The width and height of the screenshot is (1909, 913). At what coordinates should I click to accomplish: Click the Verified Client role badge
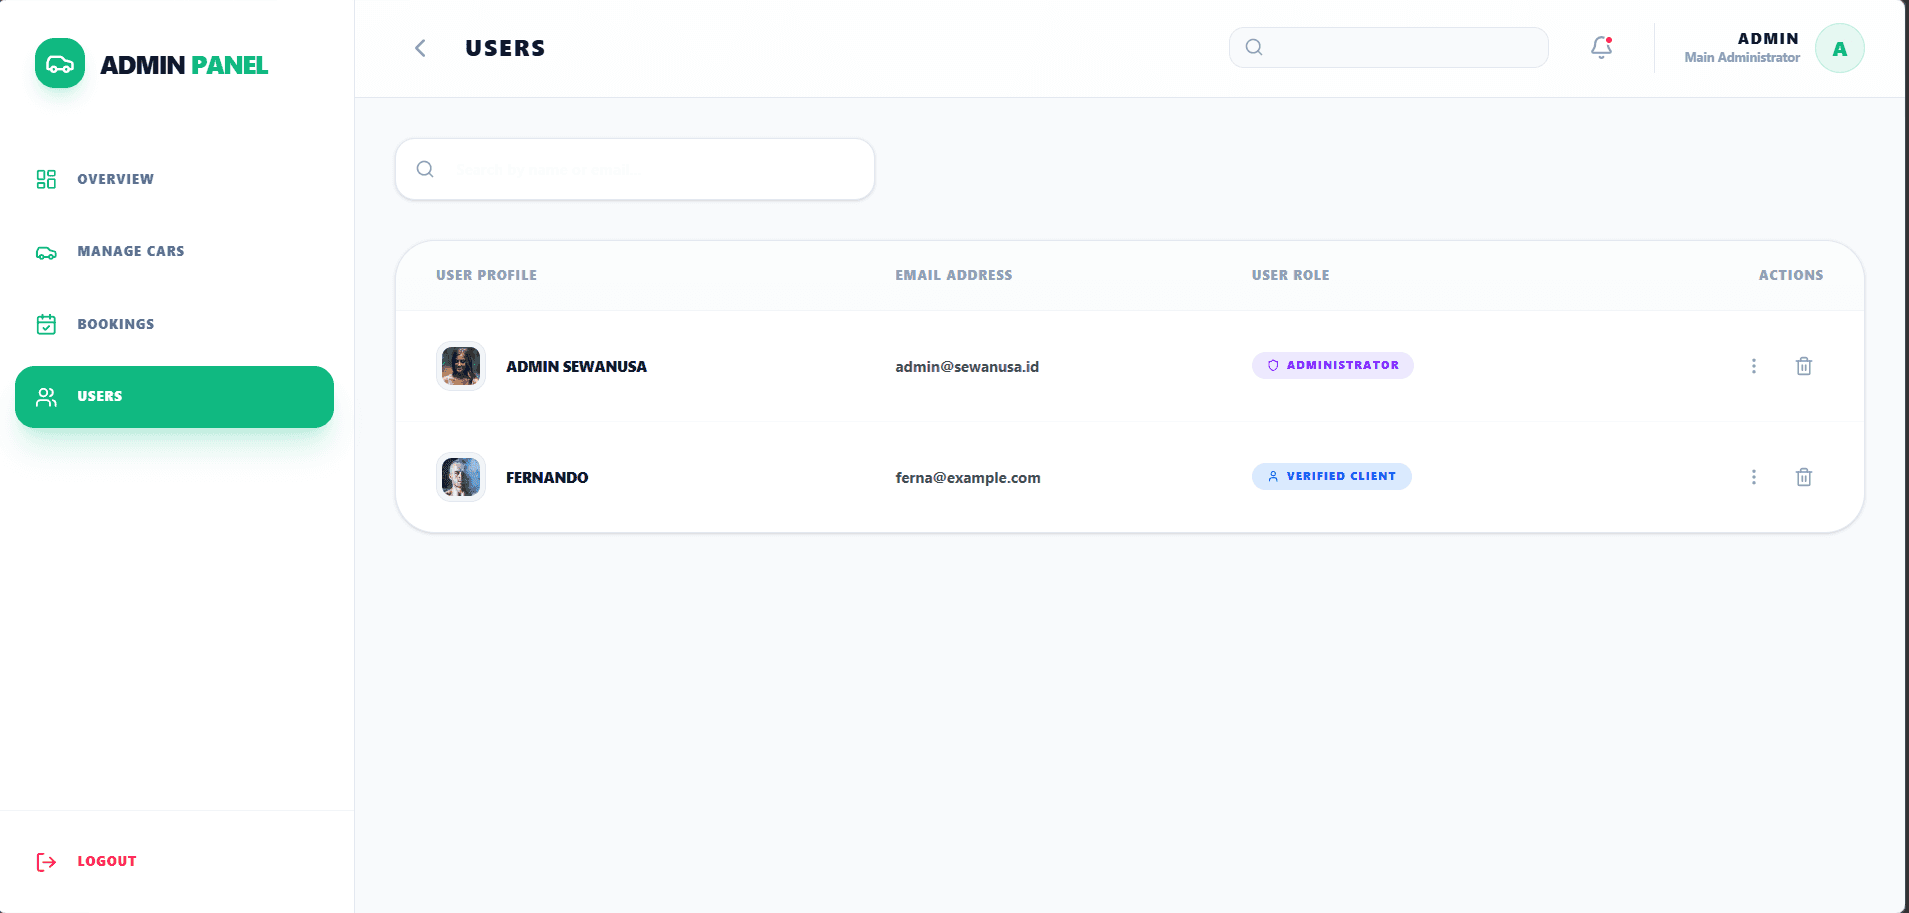[1331, 476]
